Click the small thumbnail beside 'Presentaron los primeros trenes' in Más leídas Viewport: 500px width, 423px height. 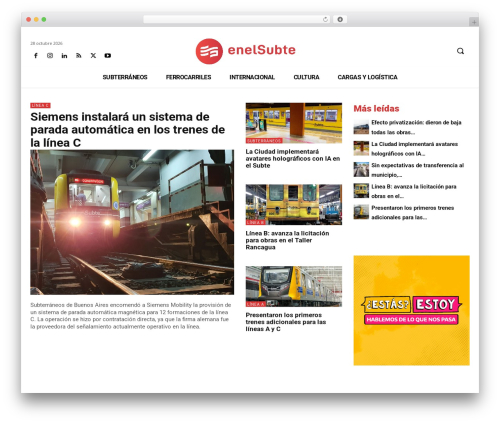click(361, 212)
